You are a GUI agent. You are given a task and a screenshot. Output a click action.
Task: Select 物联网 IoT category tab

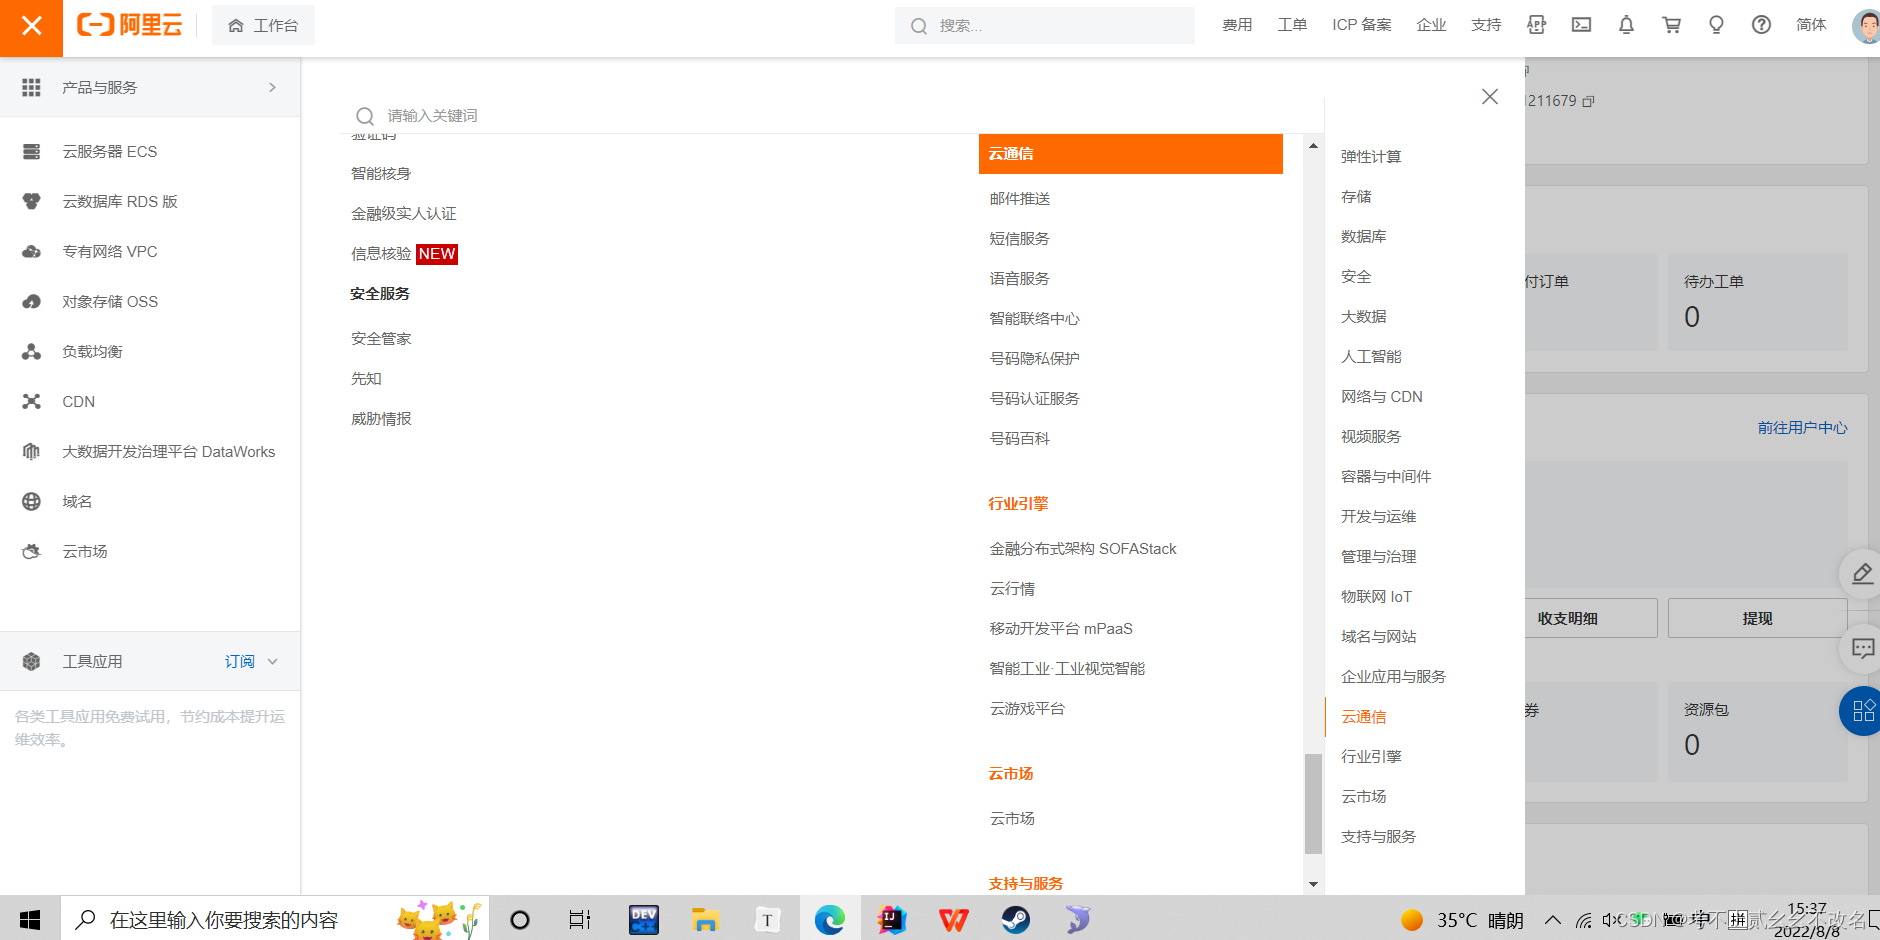[1376, 597]
